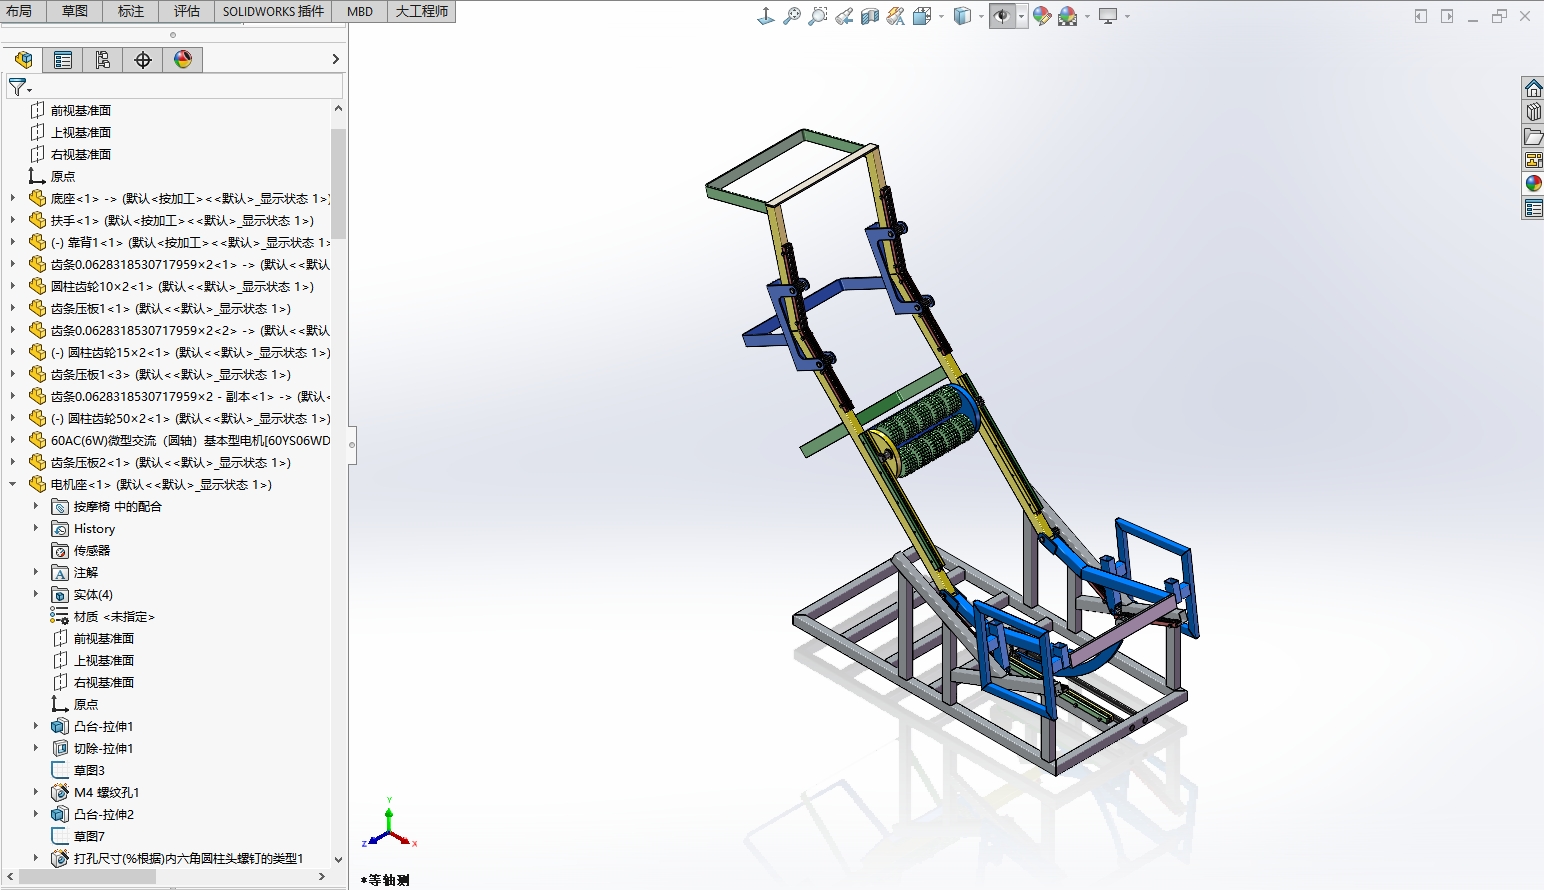Click the Apply Scene icon
The height and width of the screenshot is (890, 1544).
click(x=1068, y=16)
